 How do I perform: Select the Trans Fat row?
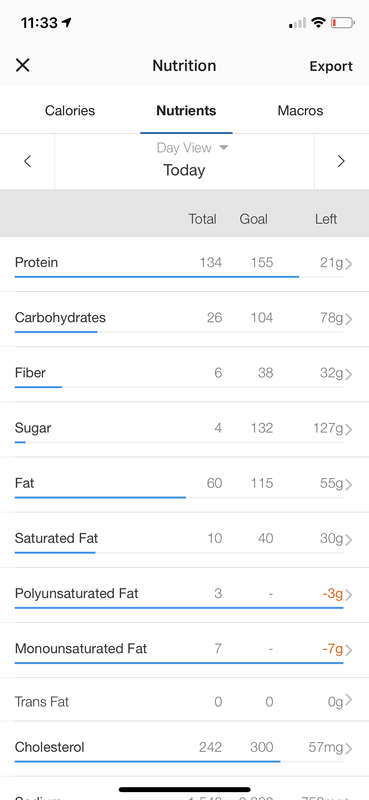coord(184,700)
